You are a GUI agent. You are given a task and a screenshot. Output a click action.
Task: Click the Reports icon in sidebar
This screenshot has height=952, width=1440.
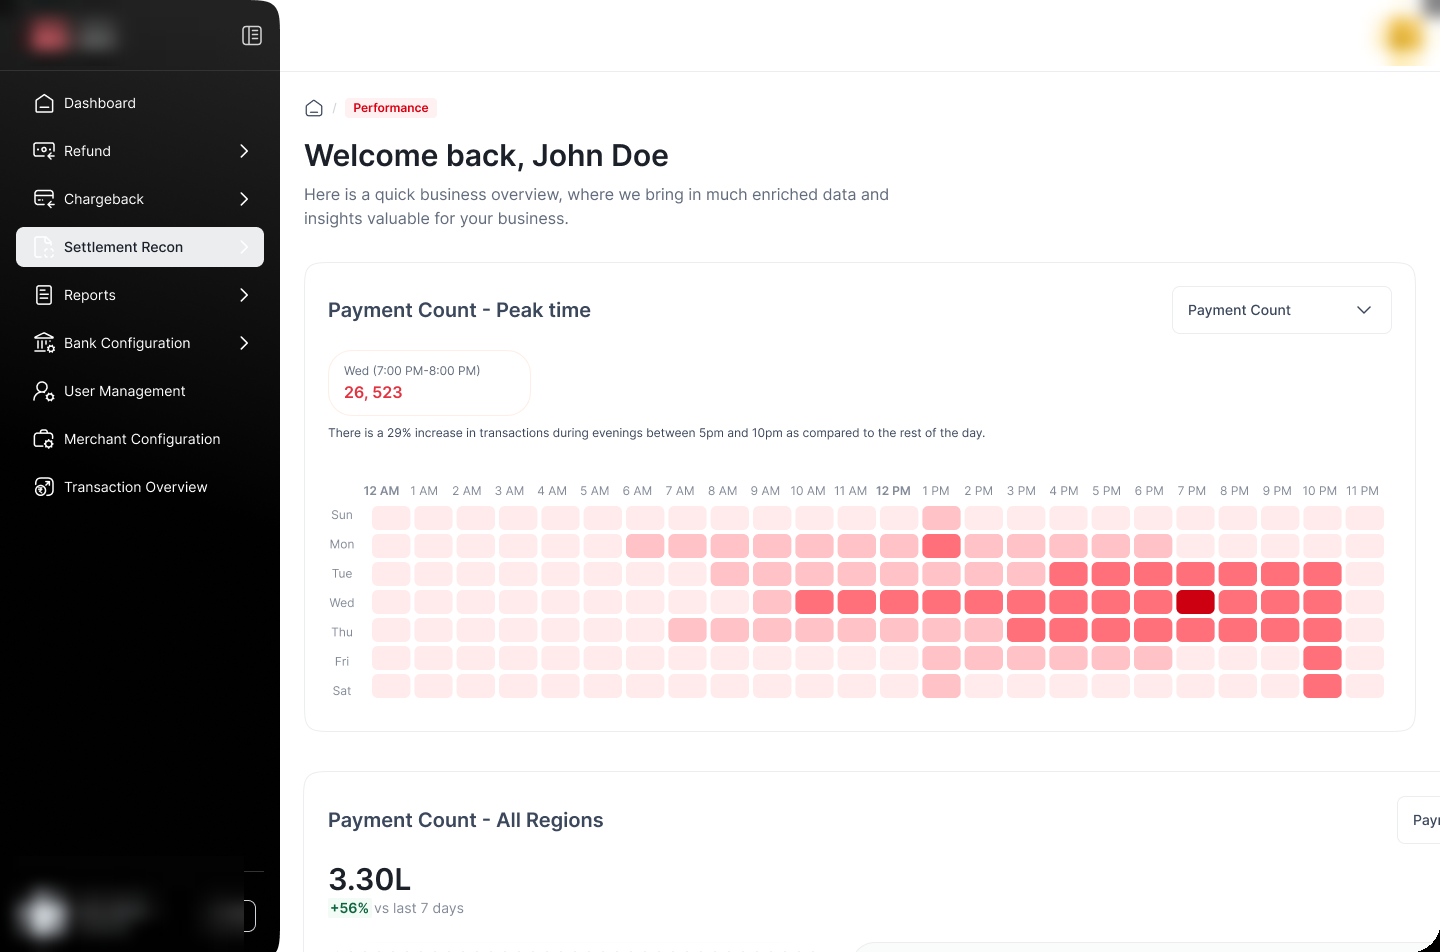click(44, 295)
